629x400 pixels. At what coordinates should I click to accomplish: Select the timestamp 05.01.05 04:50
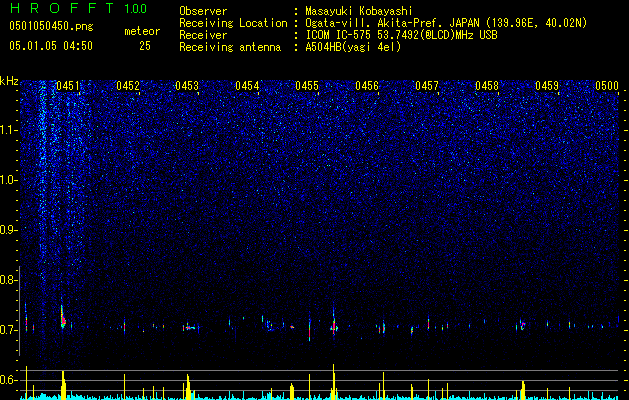click(51, 46)
